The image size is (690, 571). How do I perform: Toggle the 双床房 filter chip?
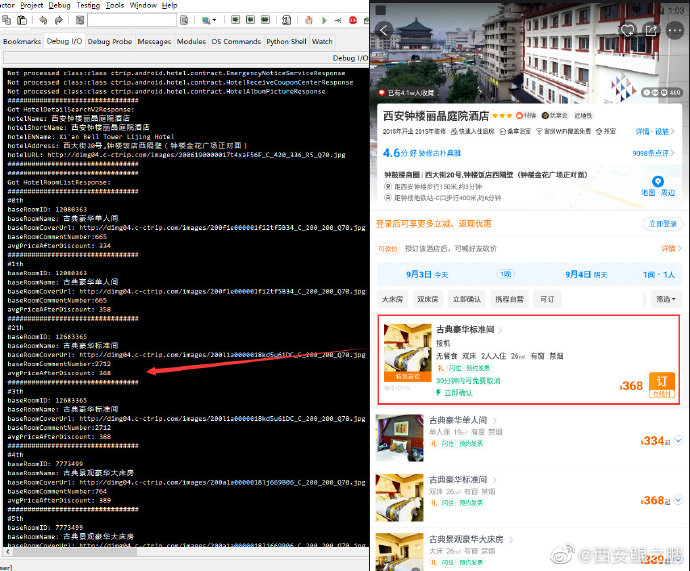click(427, 299)
